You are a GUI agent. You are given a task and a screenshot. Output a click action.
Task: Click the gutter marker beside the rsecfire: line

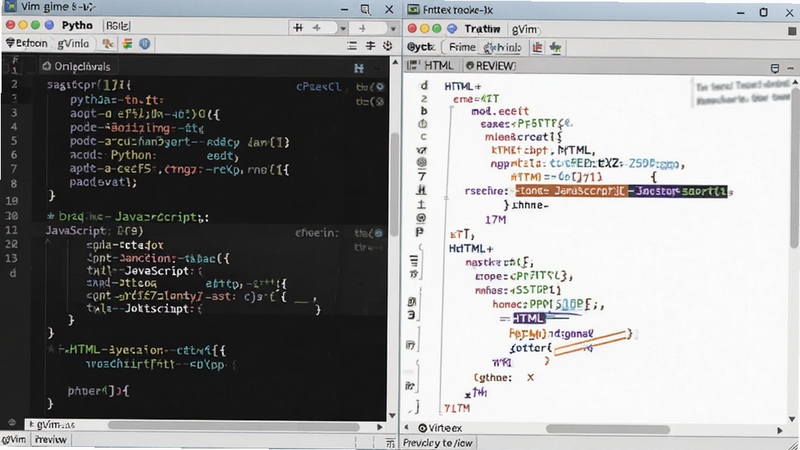click(x=421, y=190)
